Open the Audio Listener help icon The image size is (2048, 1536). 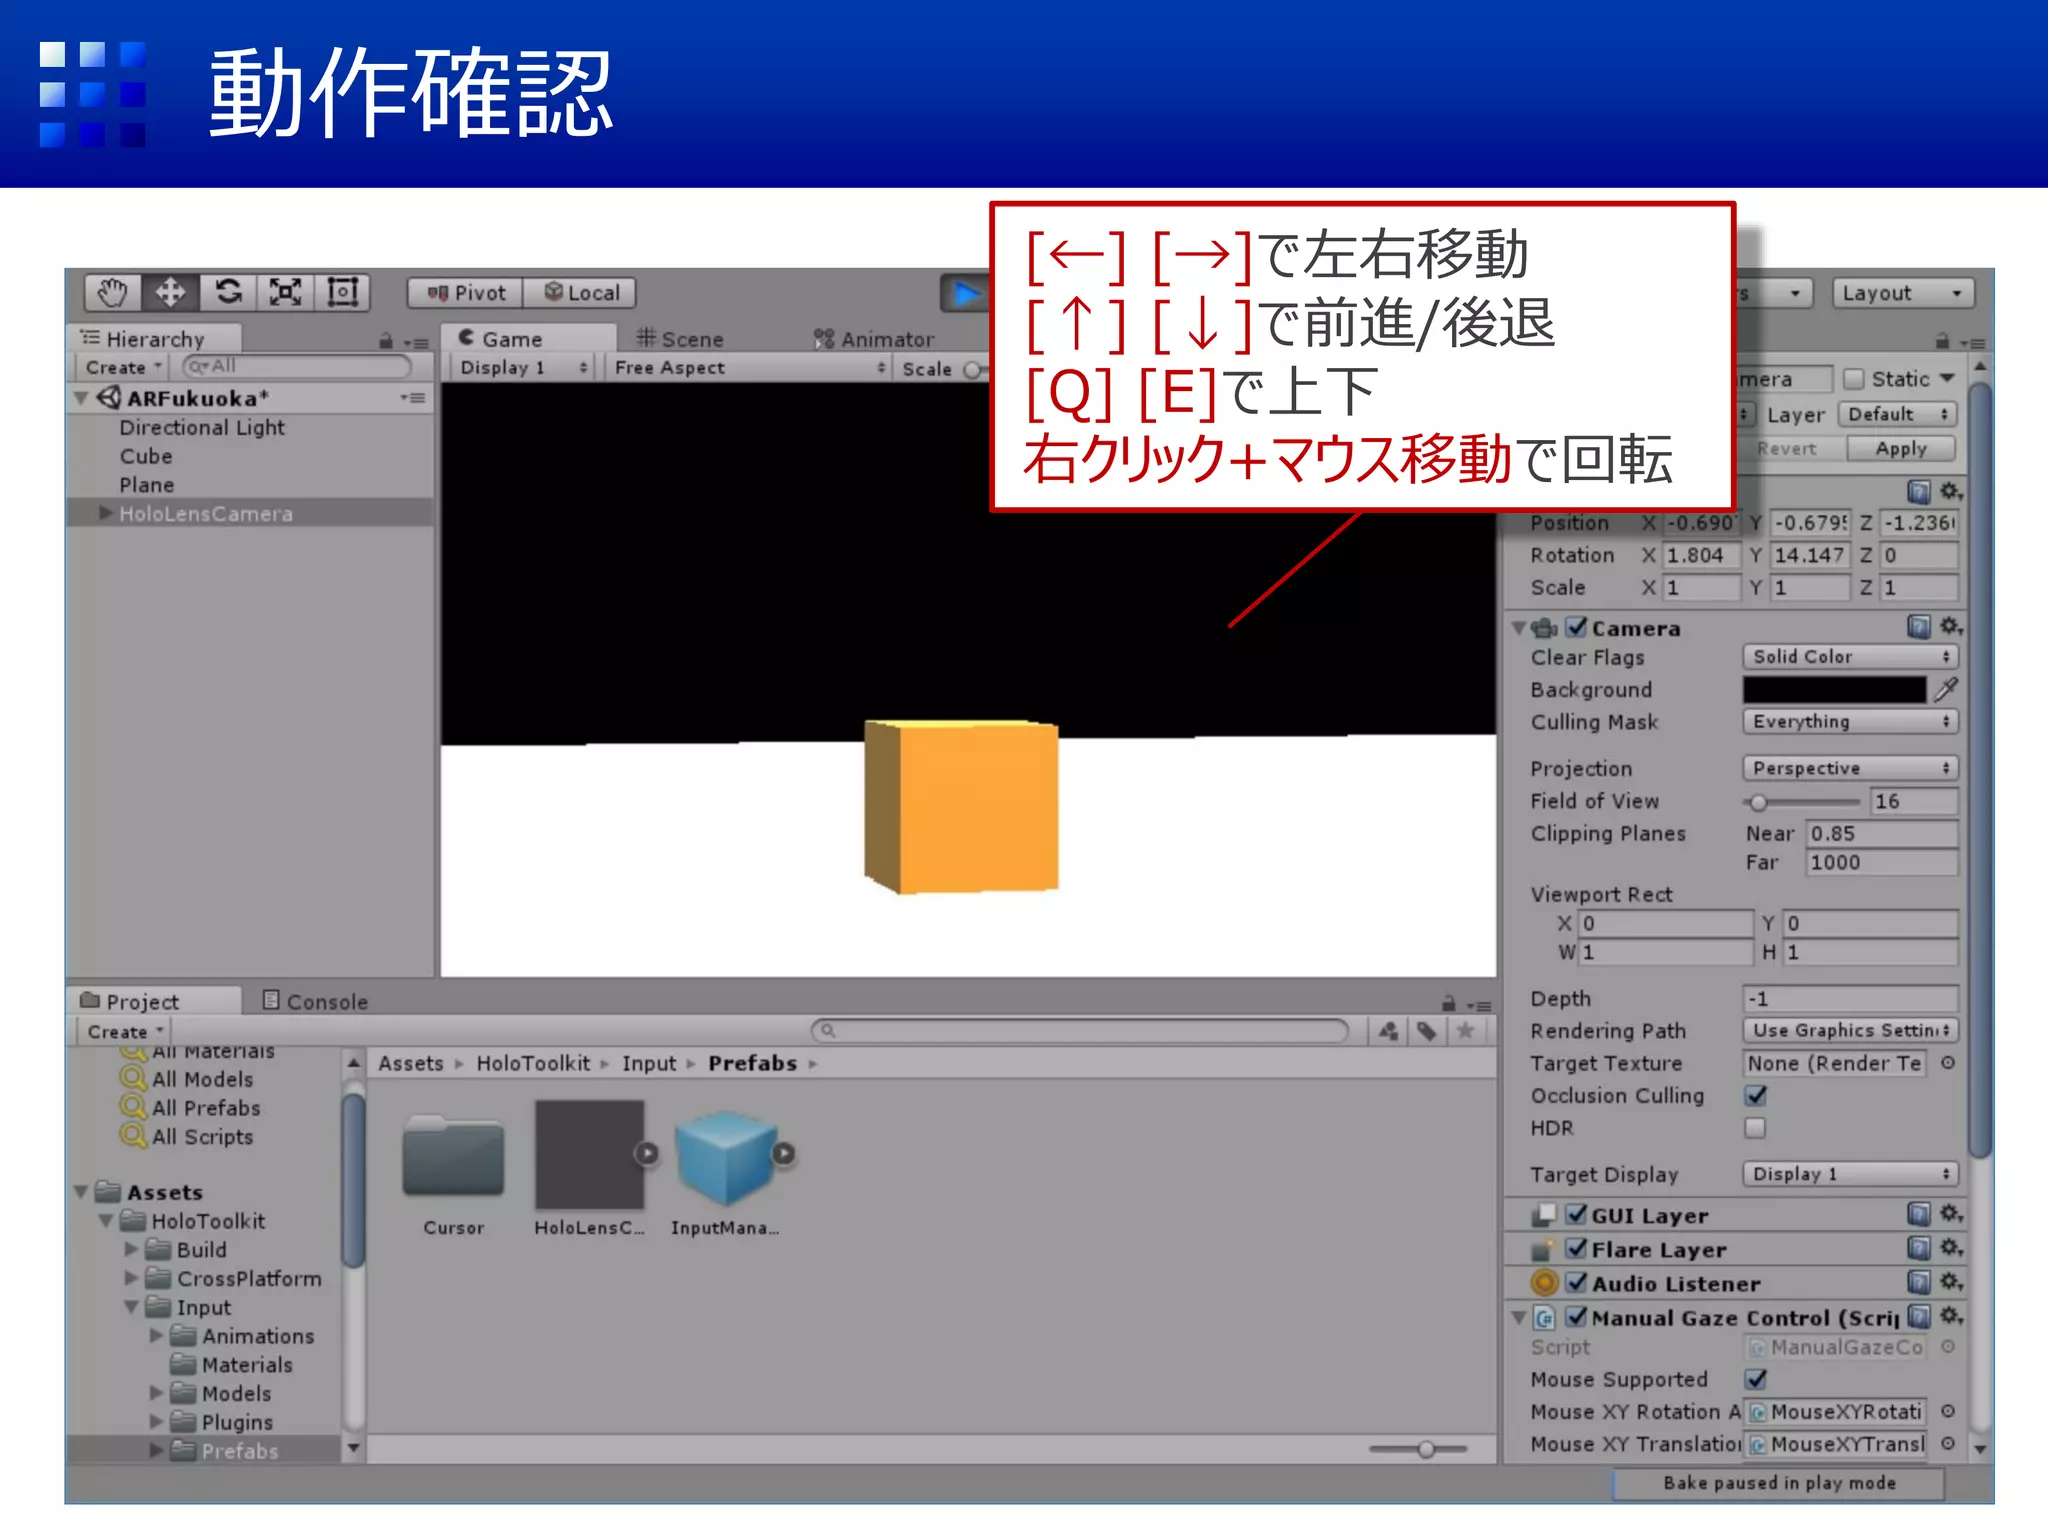(x=1918, y=1283)
